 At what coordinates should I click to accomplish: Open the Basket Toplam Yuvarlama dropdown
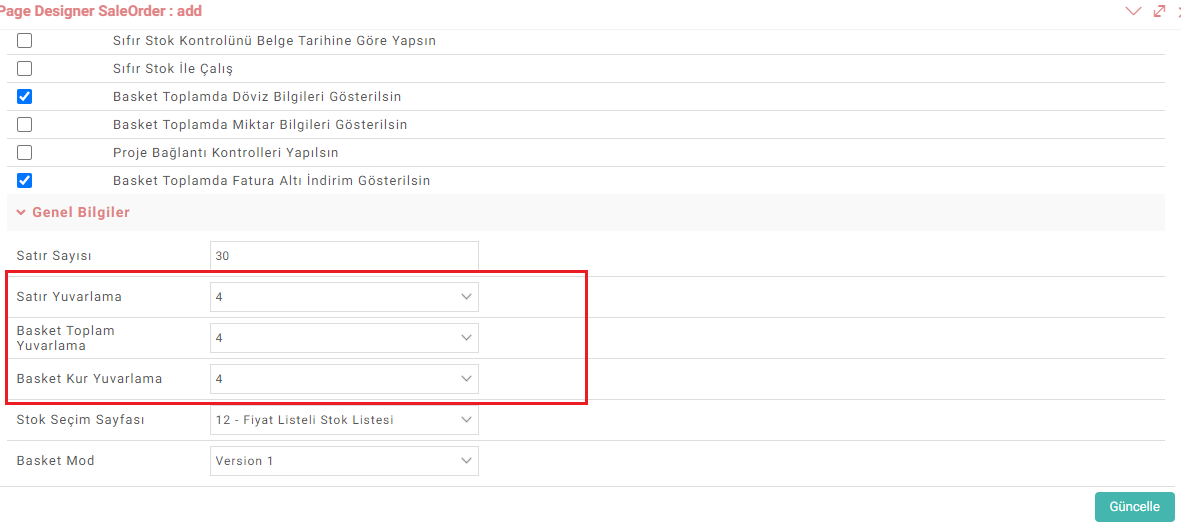point(344,338)
